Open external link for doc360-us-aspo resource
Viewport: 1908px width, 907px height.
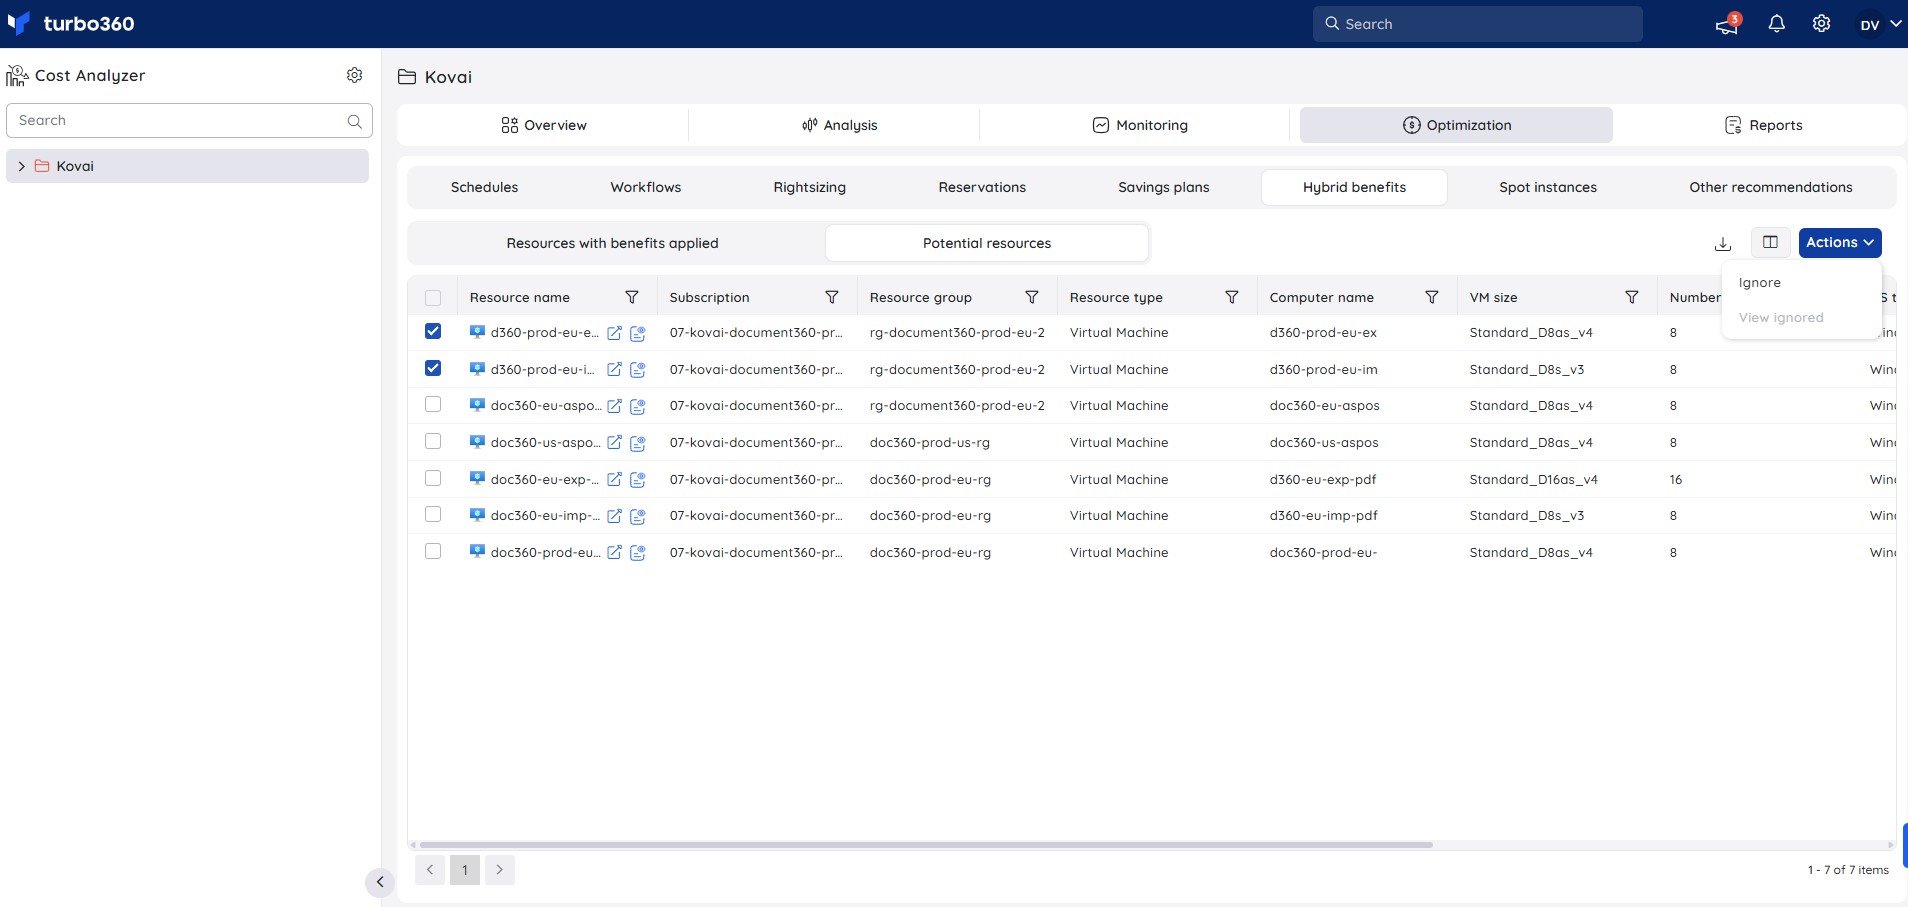614,443
